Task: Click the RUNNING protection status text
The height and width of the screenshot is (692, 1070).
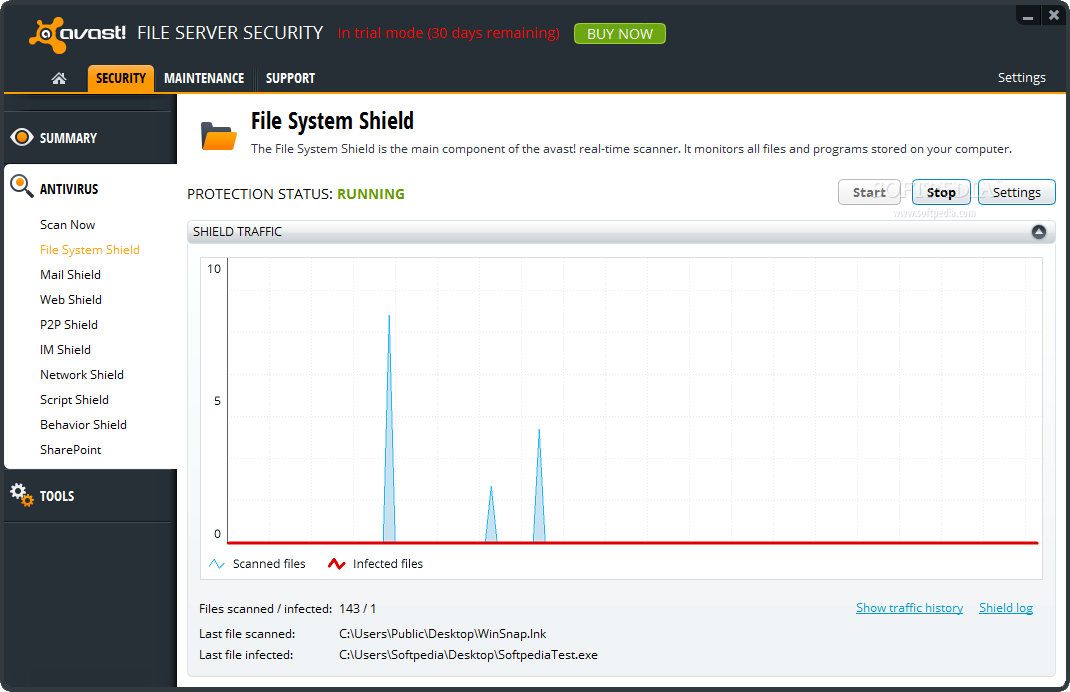Action: [371, 194]
